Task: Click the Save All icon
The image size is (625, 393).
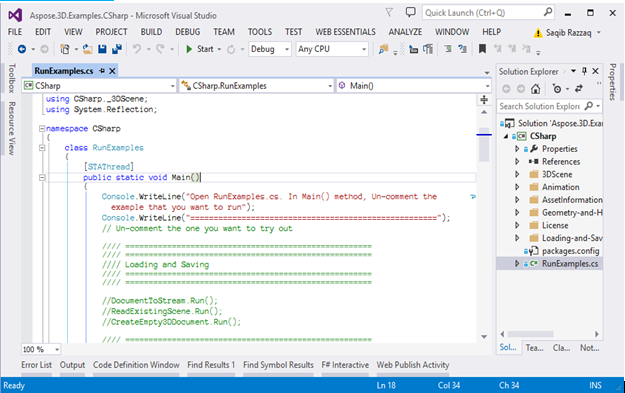Action: pos(117,49)
